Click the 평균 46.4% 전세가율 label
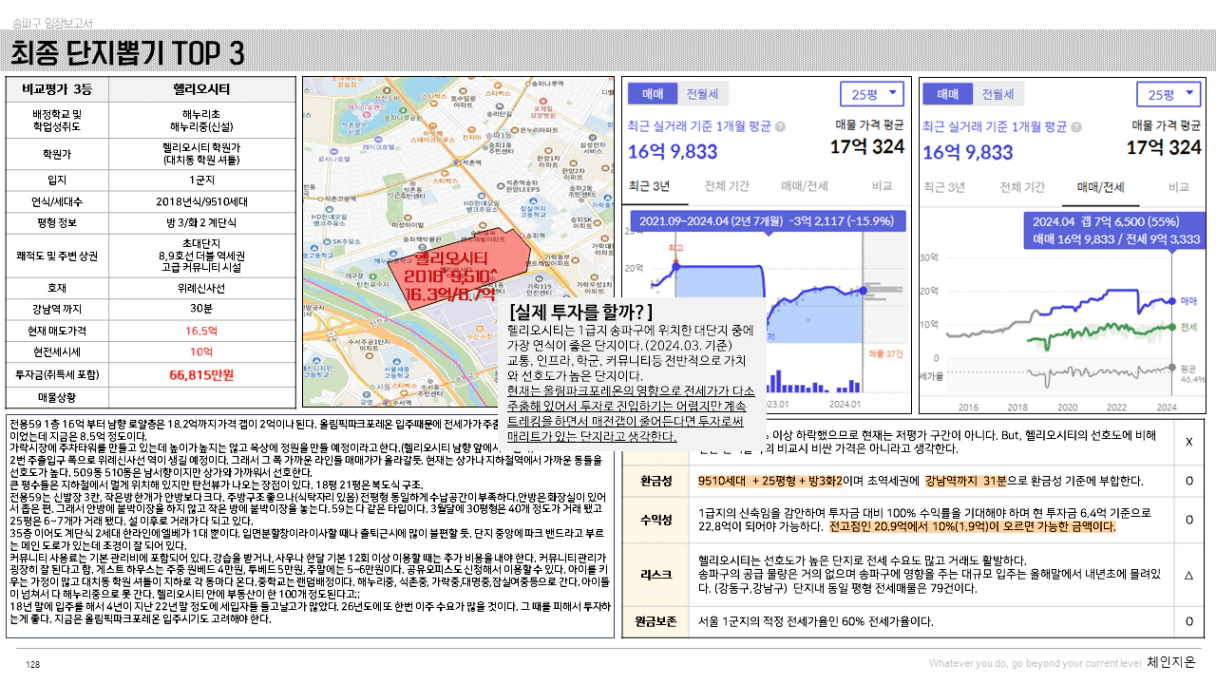The height and width of the screenshot is (684, 1216). [x=1191, y=374]
